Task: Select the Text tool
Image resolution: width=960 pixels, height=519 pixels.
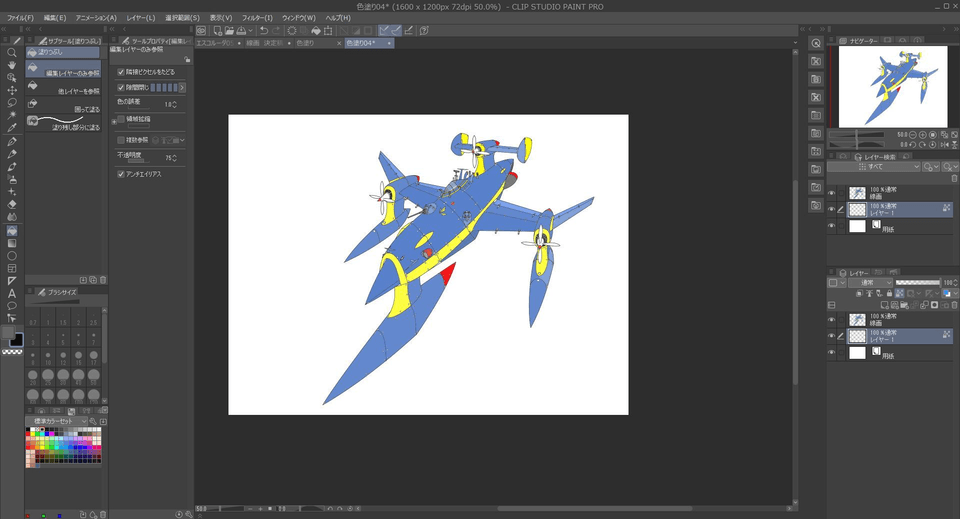Action: (x=12, y=293)
